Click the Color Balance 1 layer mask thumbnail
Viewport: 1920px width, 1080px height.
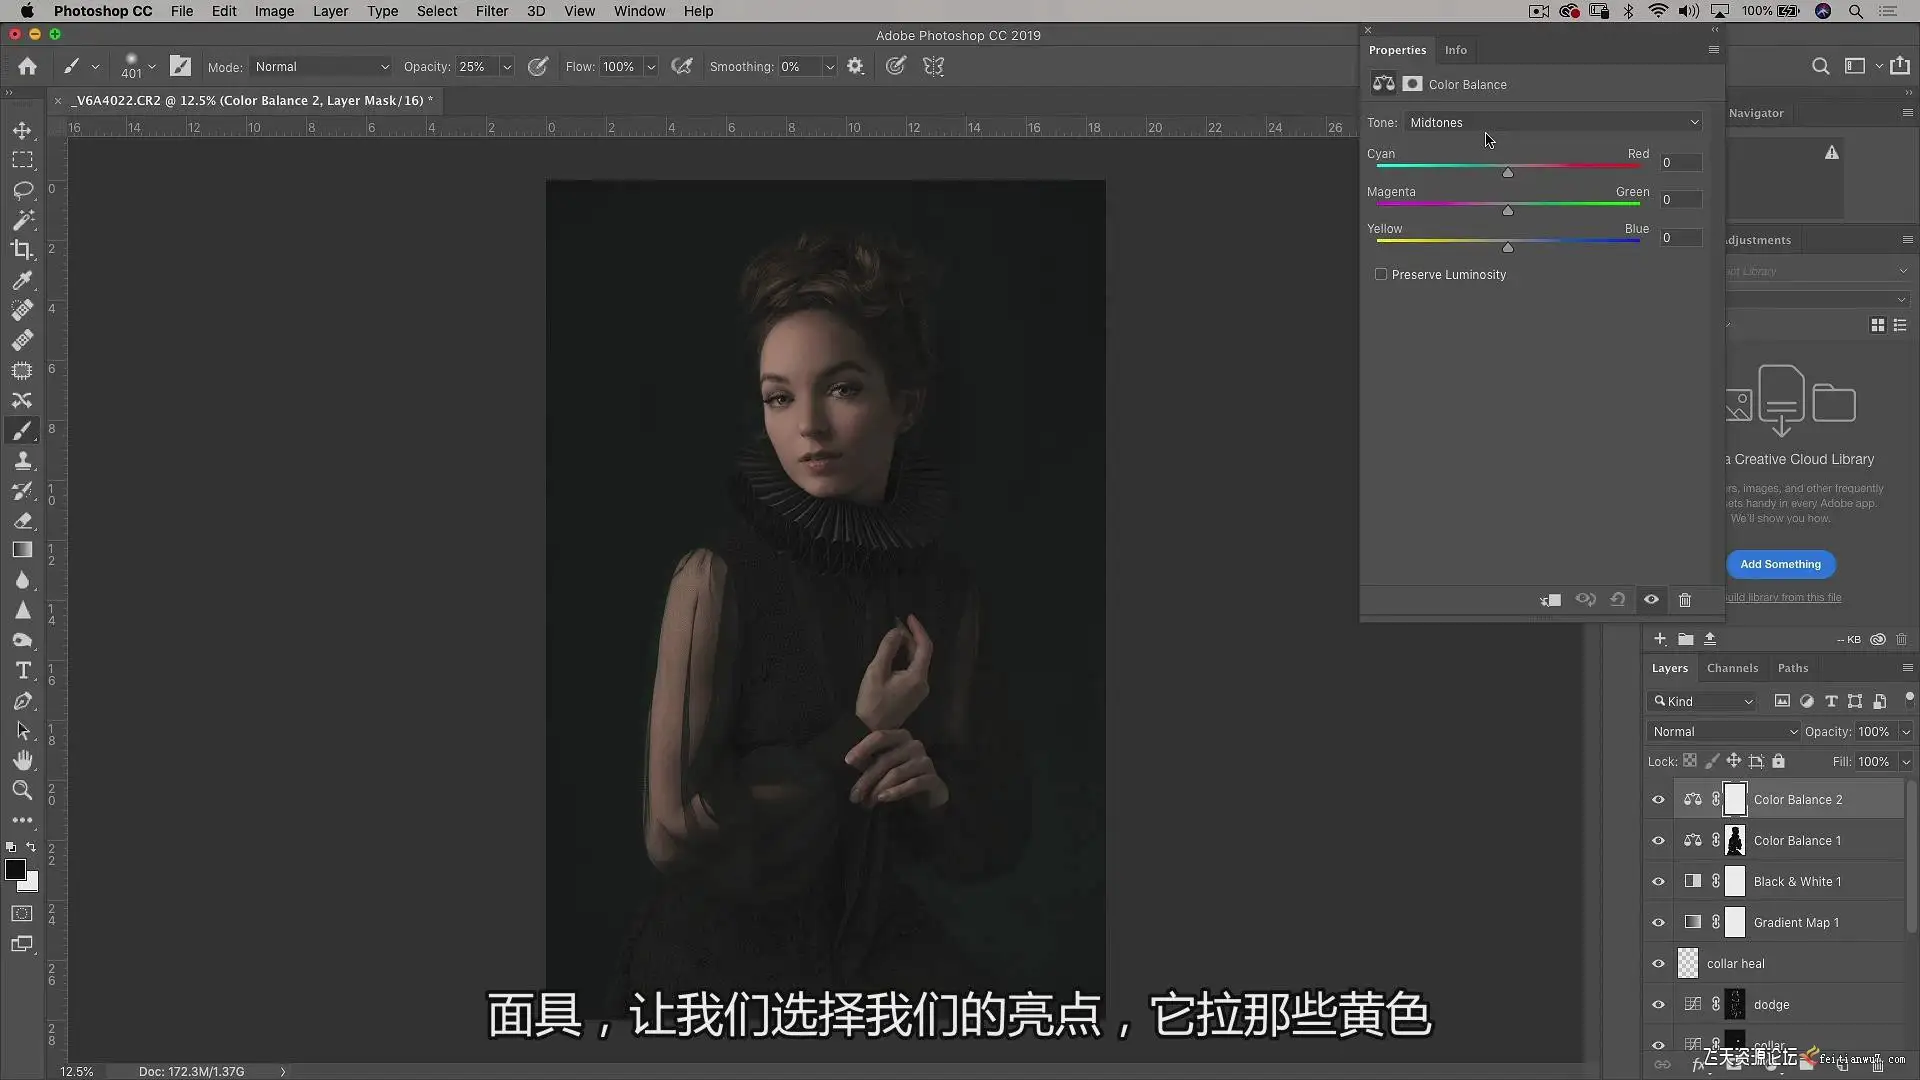(x=1735, y=841)
